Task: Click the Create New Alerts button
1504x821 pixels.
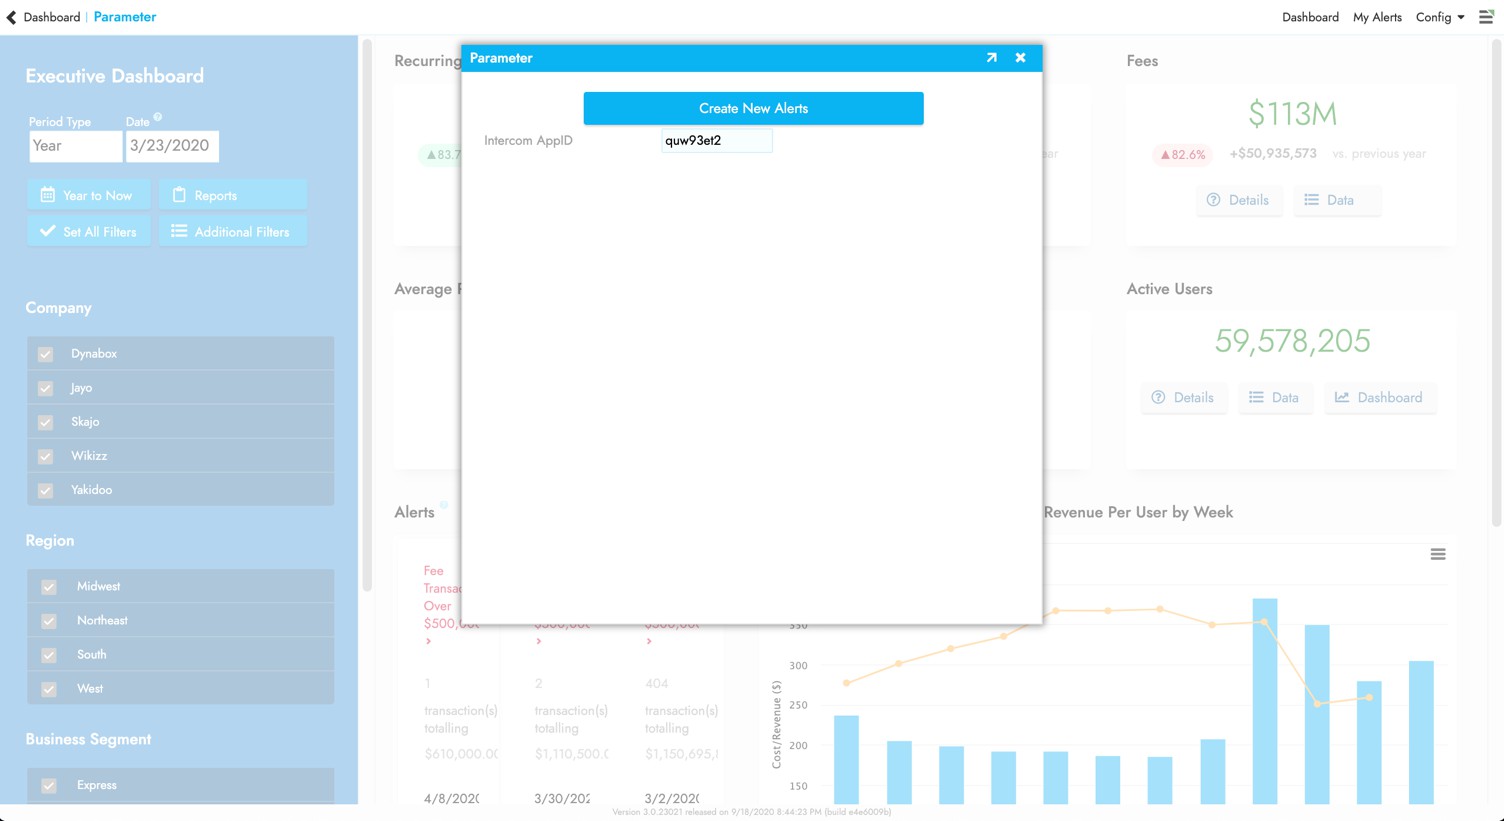Action: point(753,108)
